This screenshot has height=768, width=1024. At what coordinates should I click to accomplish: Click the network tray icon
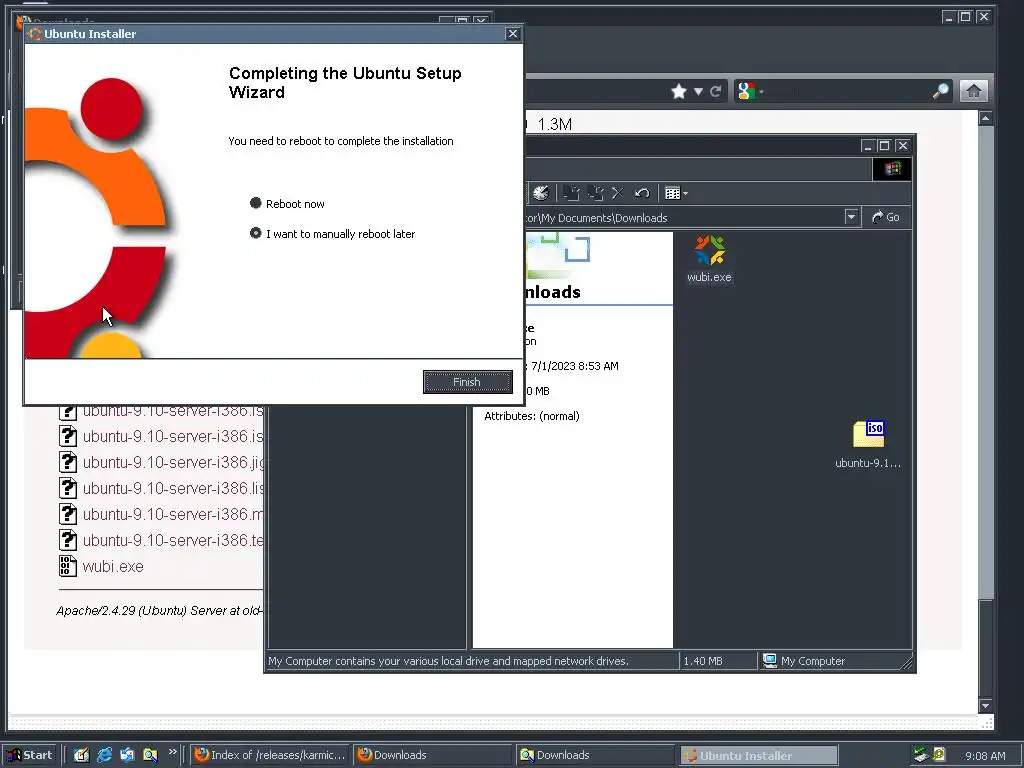coord(921,755)
